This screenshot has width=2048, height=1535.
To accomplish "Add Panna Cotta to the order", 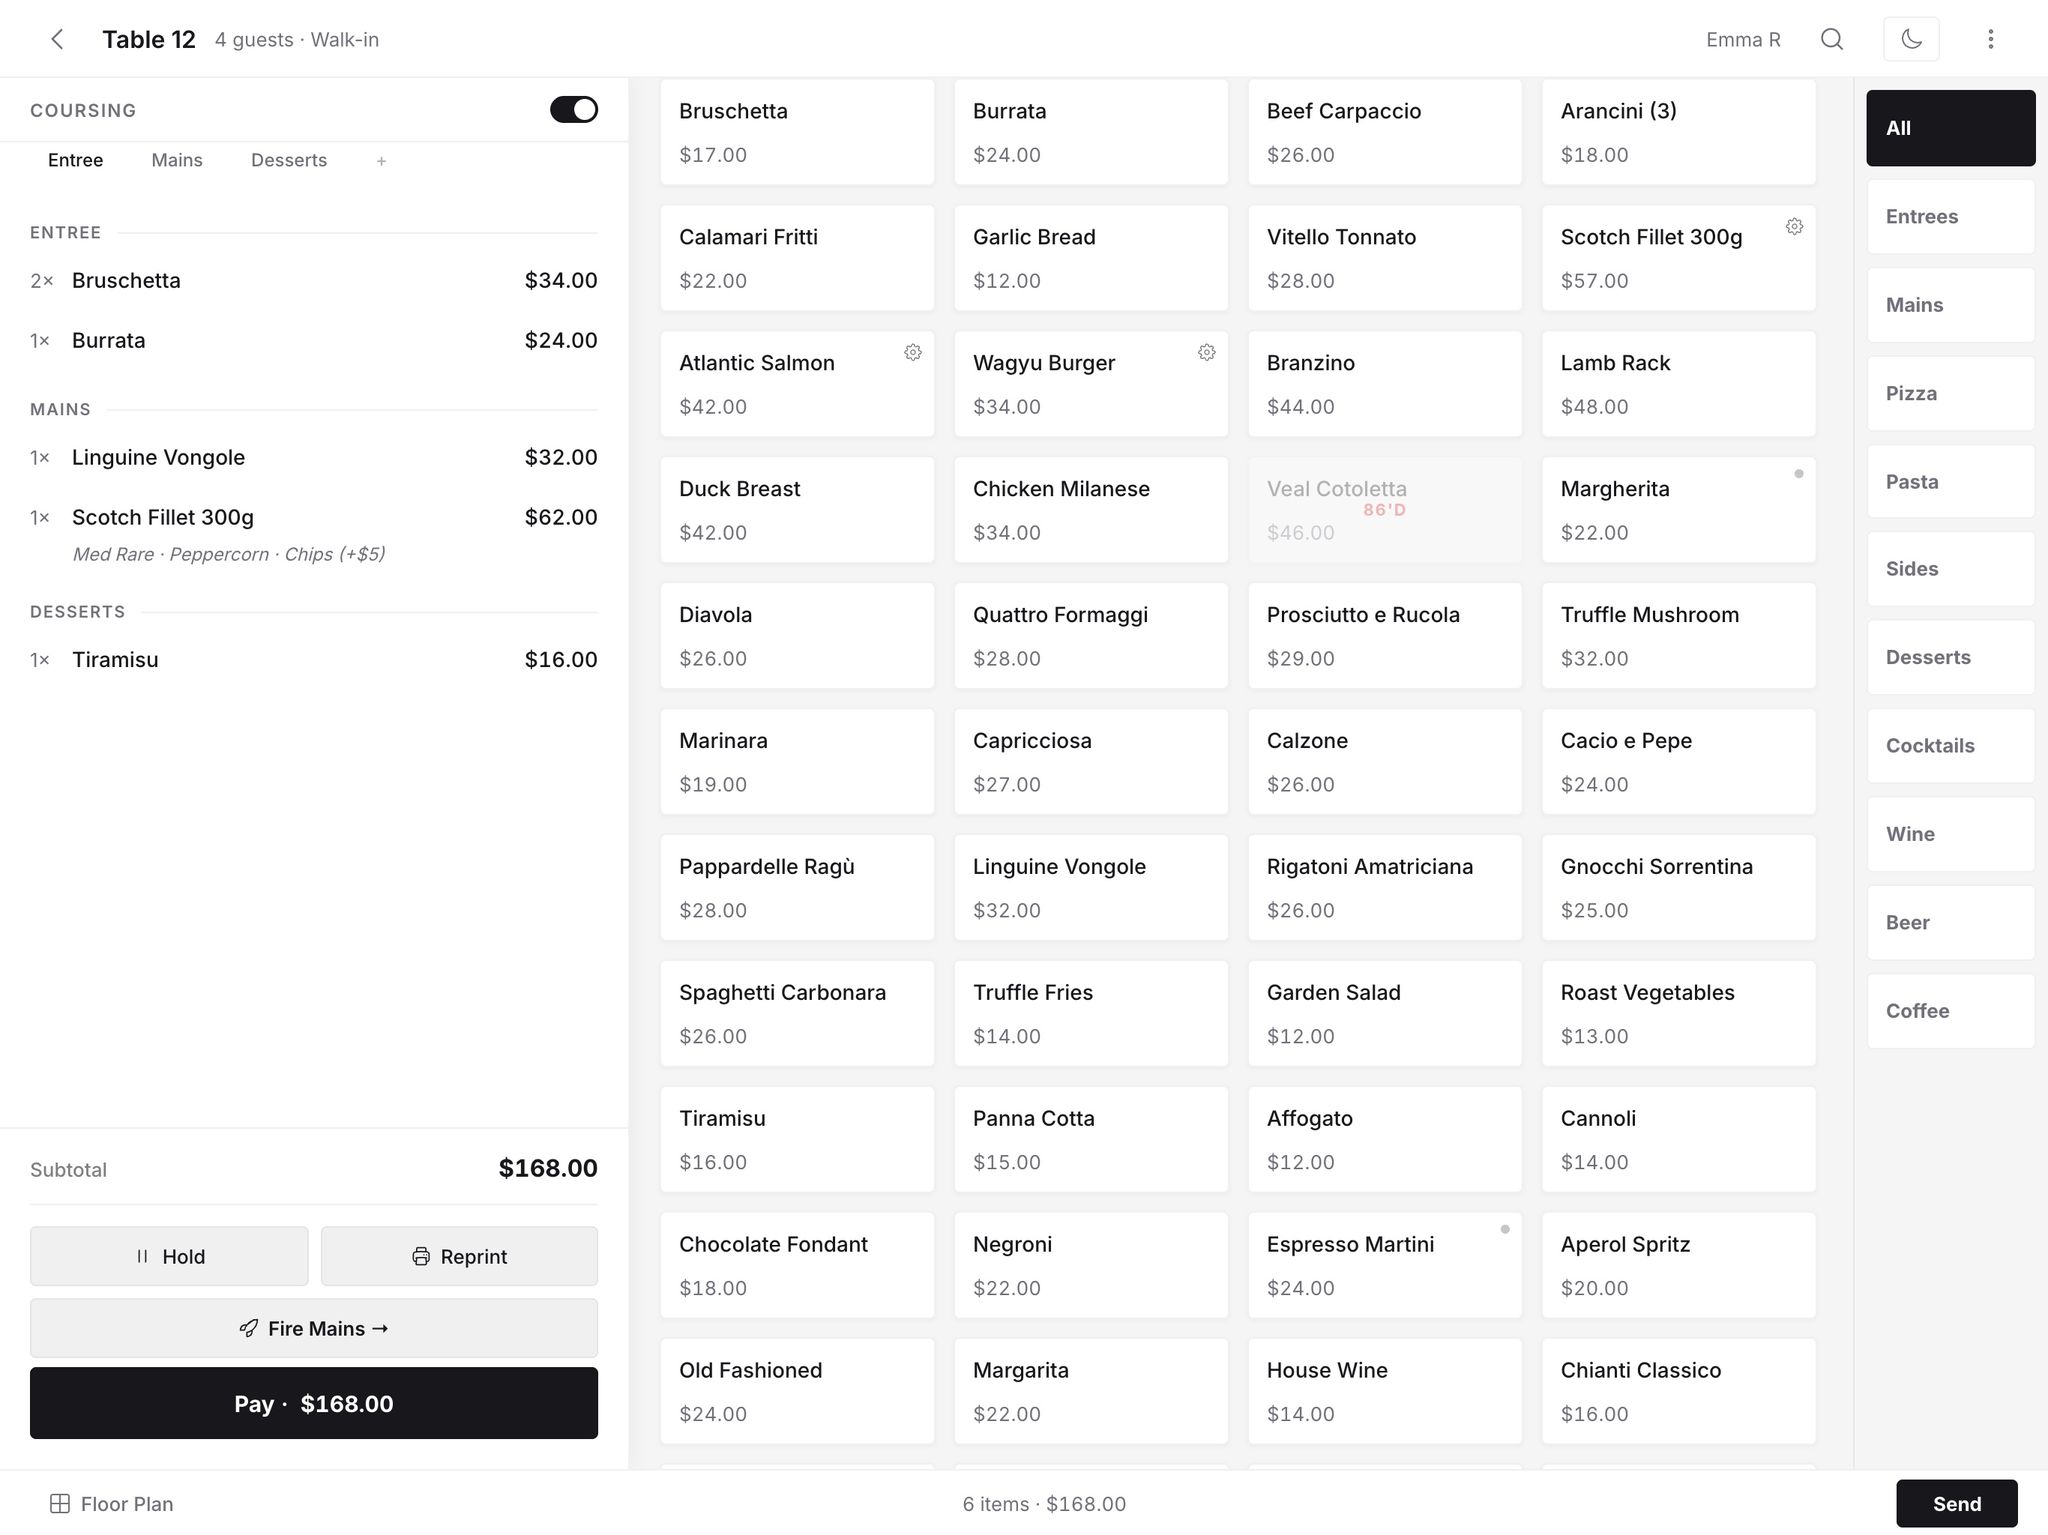I will pyautogui.click(x=1090, y=1139).
